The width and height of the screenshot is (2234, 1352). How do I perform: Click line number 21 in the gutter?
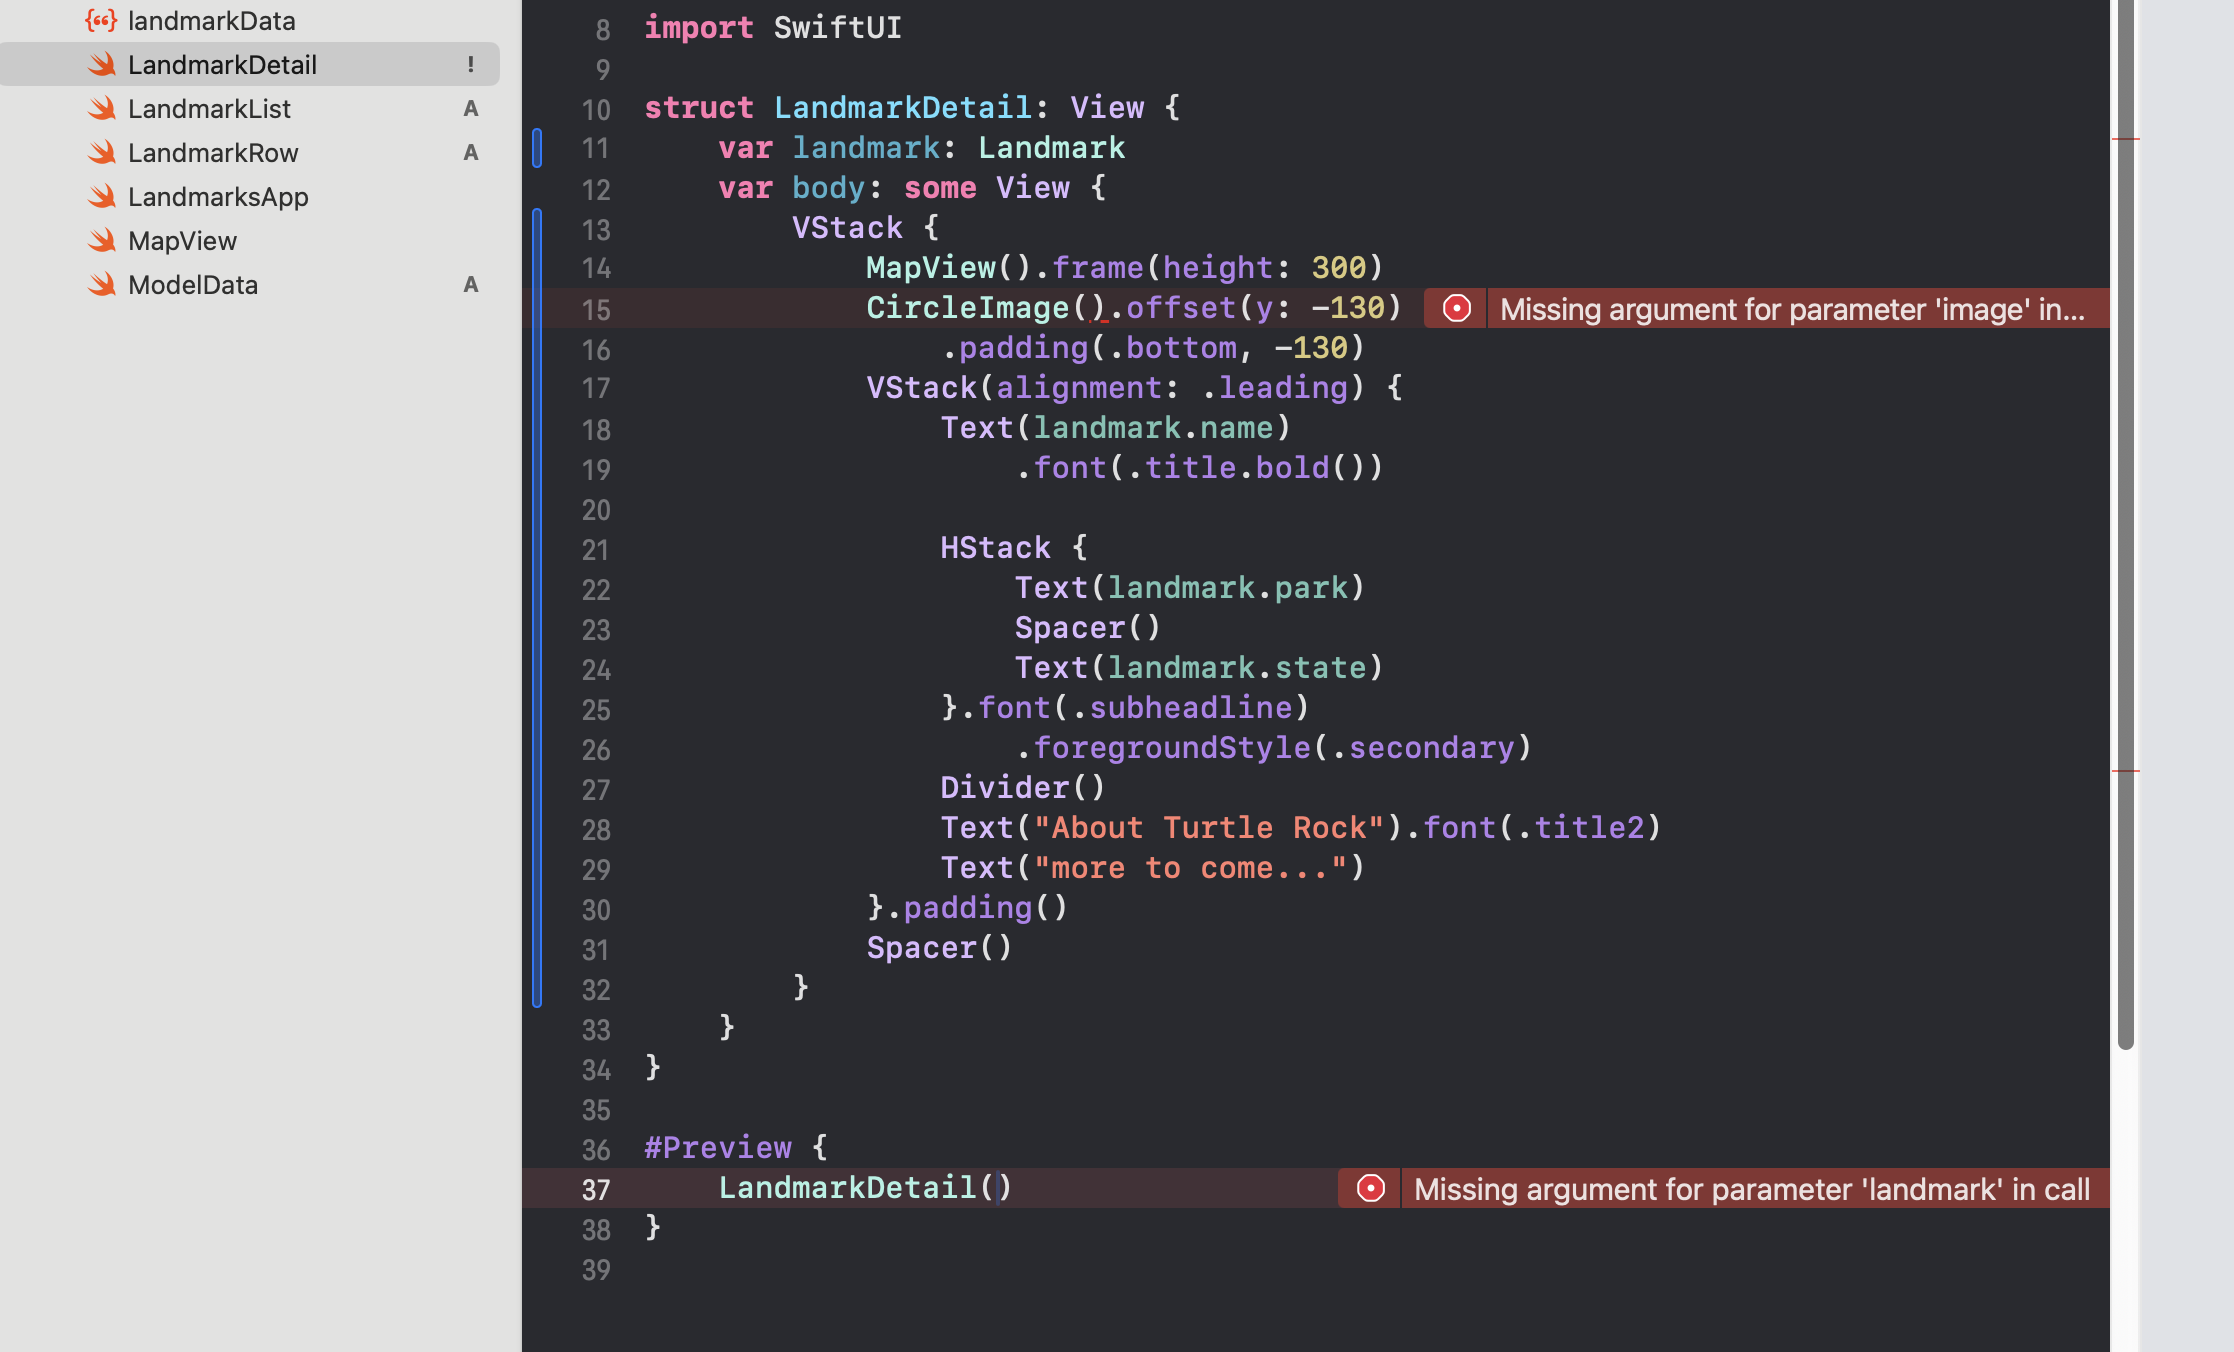pos(595,550)
